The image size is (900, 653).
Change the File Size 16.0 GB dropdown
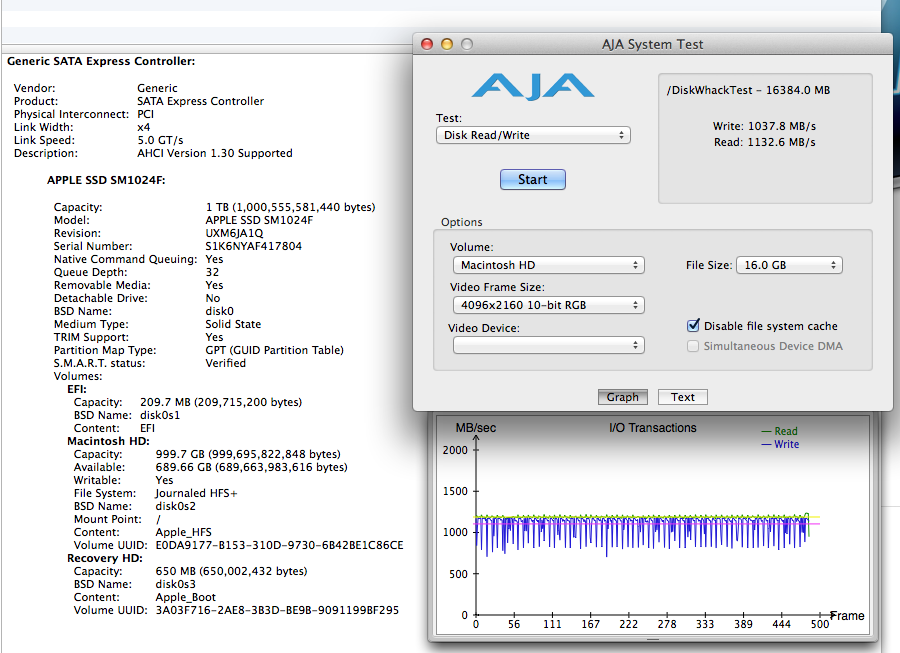(x=789, y=265)
